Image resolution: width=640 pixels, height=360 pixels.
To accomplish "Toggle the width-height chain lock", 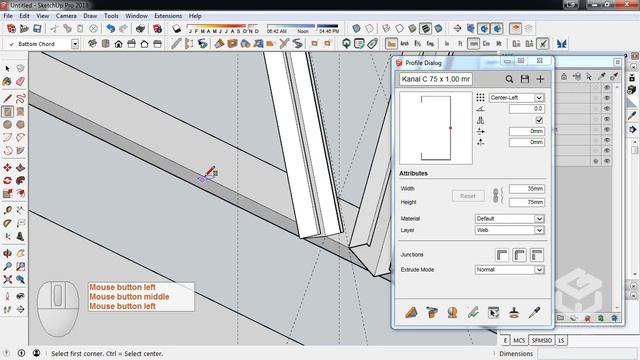I will coord(496,196).
